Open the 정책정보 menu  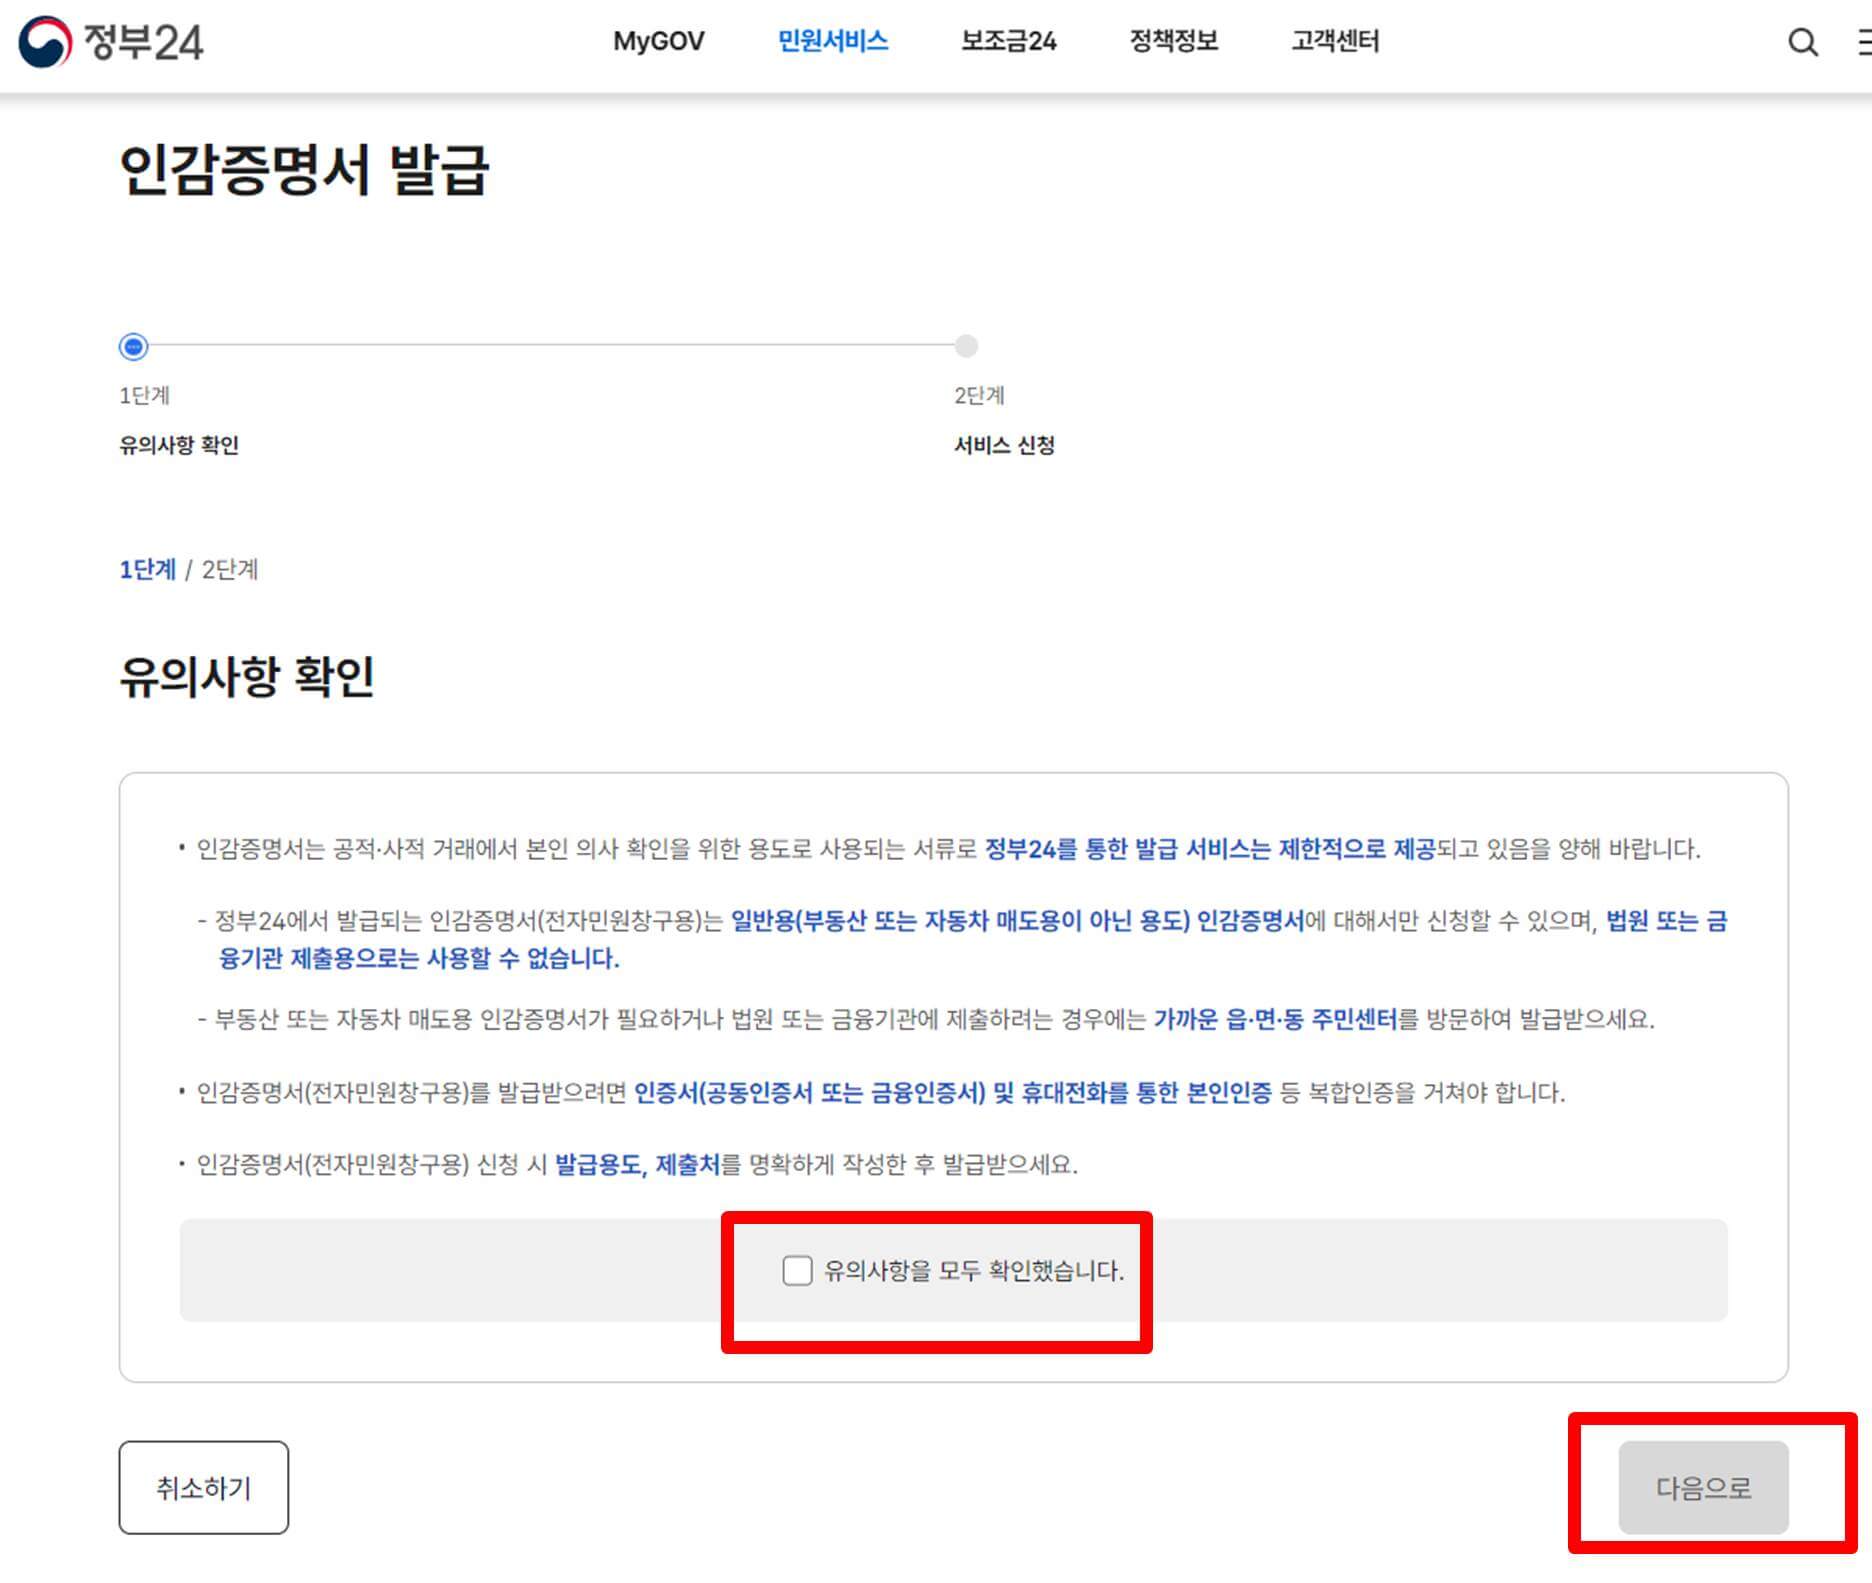point(1172,41)
